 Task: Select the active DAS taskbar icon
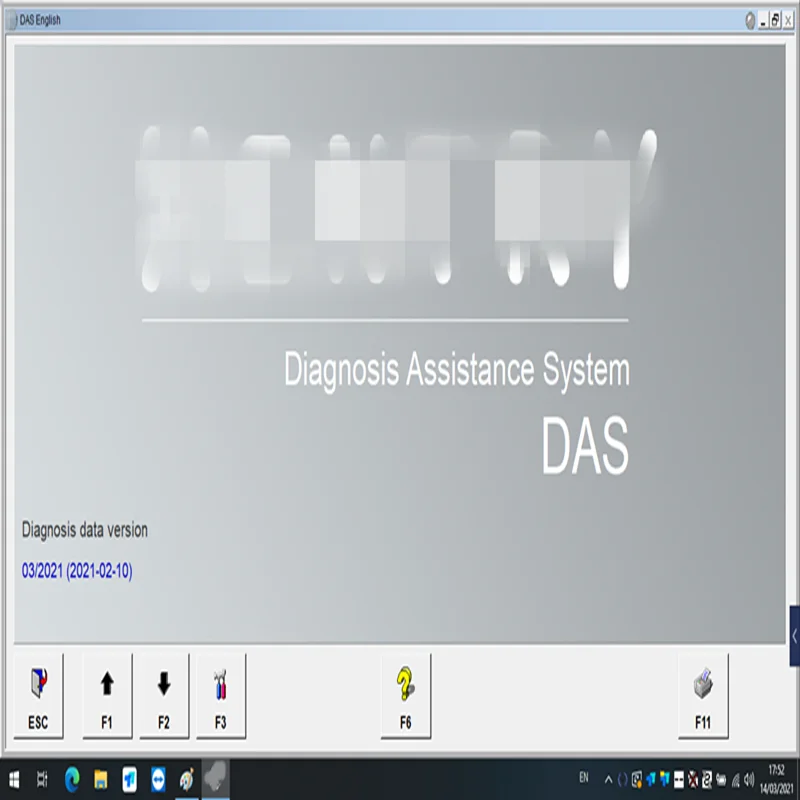215,779
